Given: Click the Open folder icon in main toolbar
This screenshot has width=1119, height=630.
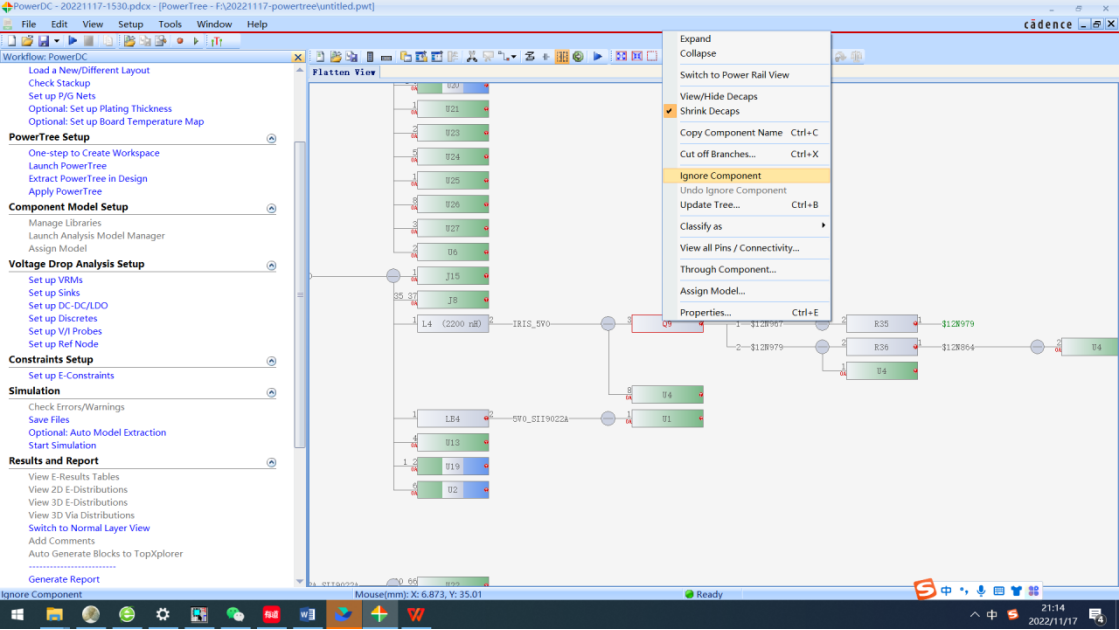Looking at the screenshot, I should [27, 41].
